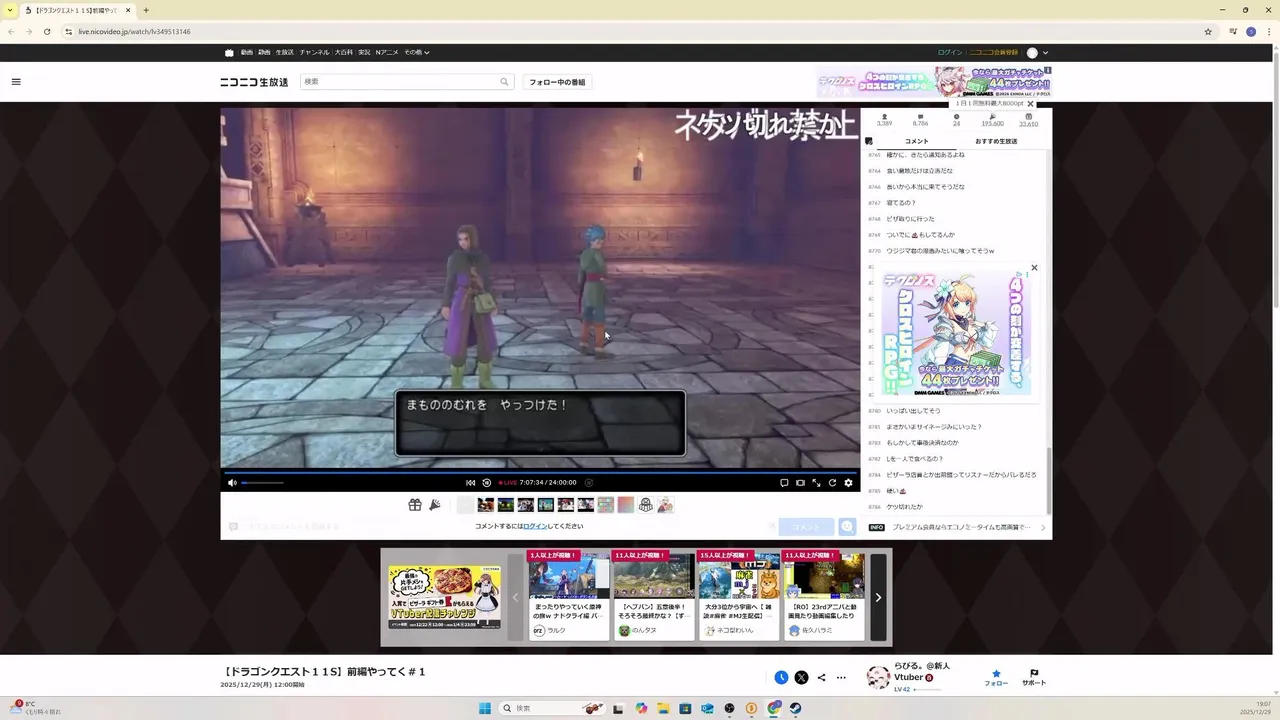Expand the INFO message chevron

pos(1043,527)
